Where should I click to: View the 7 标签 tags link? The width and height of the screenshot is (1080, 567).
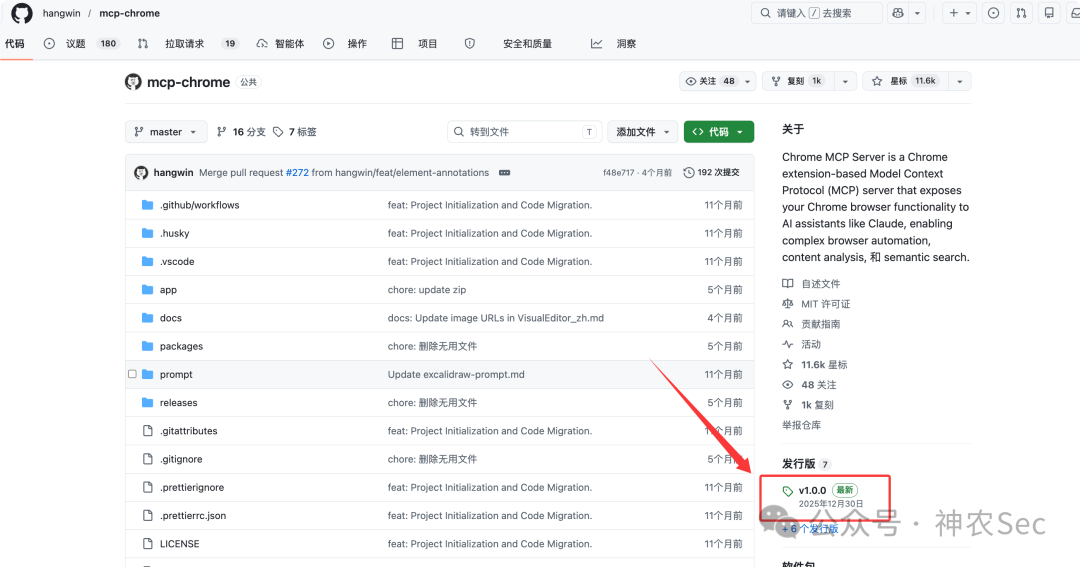295,132
